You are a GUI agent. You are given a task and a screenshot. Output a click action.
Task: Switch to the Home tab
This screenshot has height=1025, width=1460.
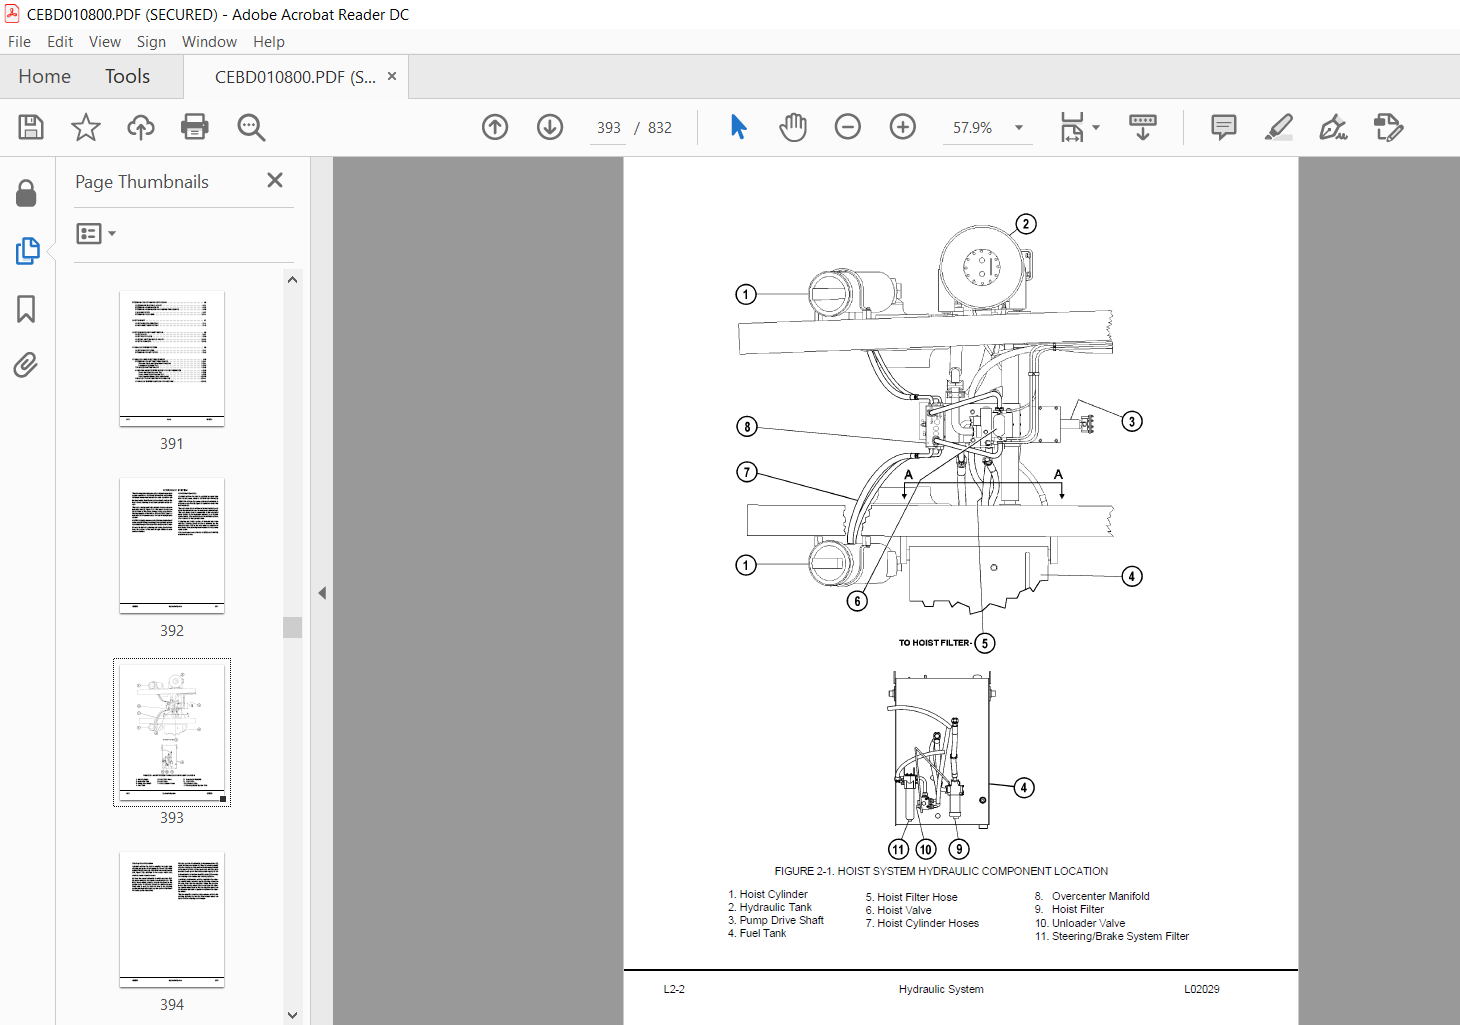pyautogui.click(x=45, y=76)
